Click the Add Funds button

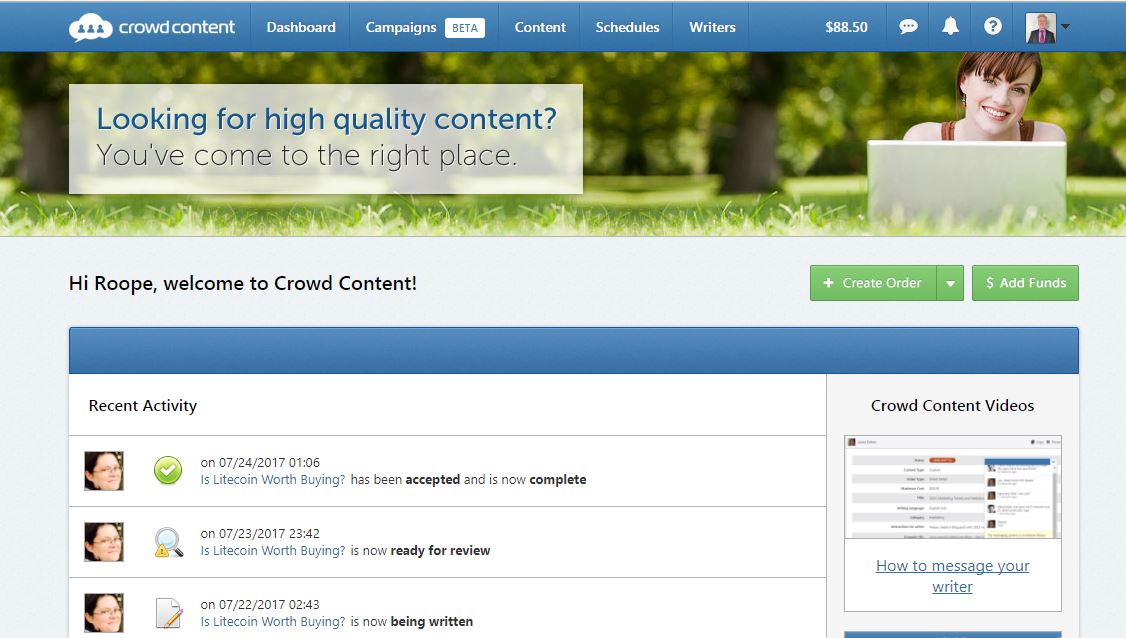[x=1025, y=283]
